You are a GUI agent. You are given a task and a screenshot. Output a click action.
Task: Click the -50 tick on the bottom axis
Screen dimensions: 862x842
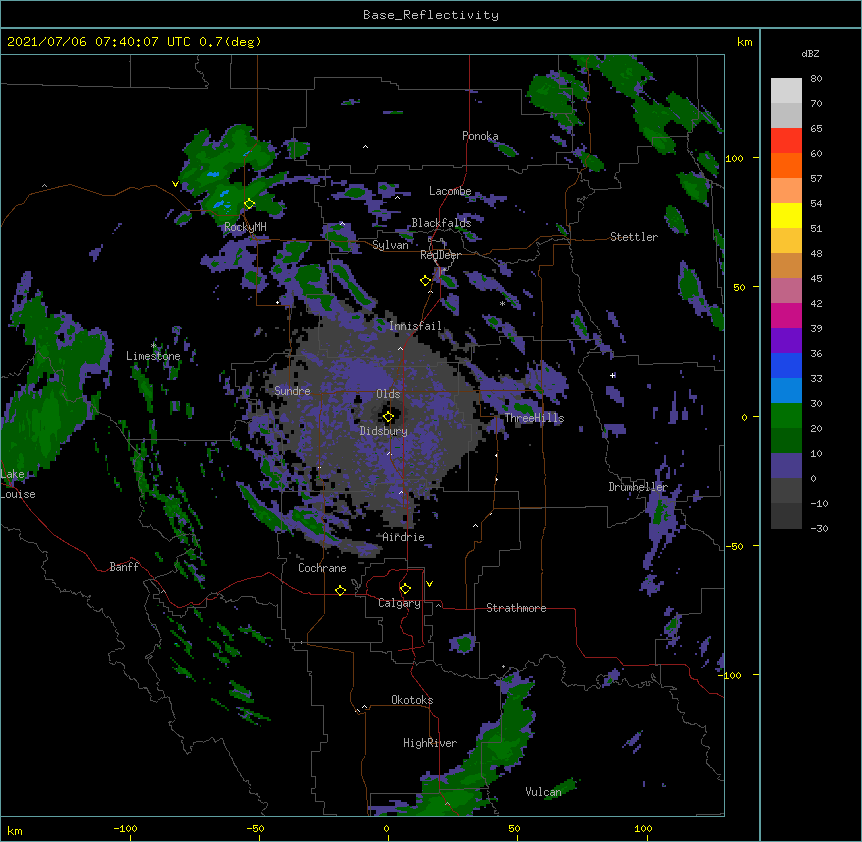click(x=255, y=828)
